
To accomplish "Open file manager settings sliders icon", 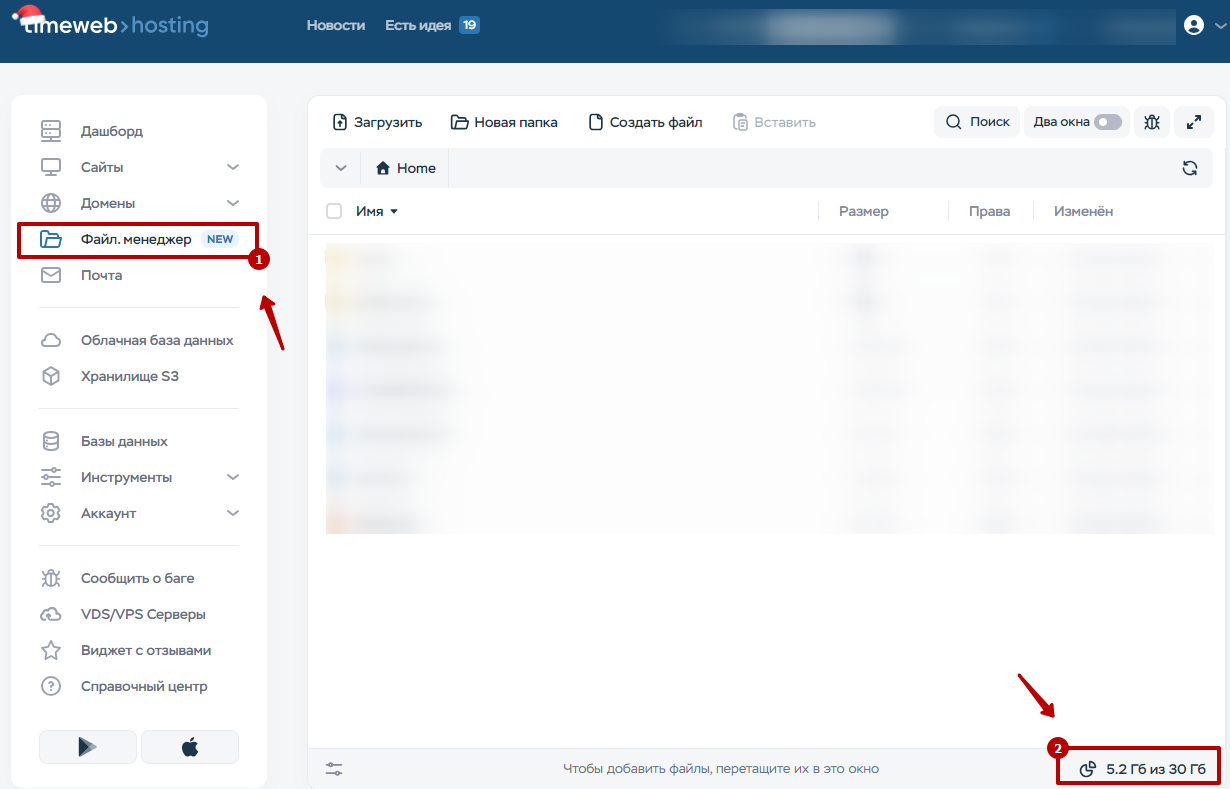I will pyautogui.click(x=334, y=769).
